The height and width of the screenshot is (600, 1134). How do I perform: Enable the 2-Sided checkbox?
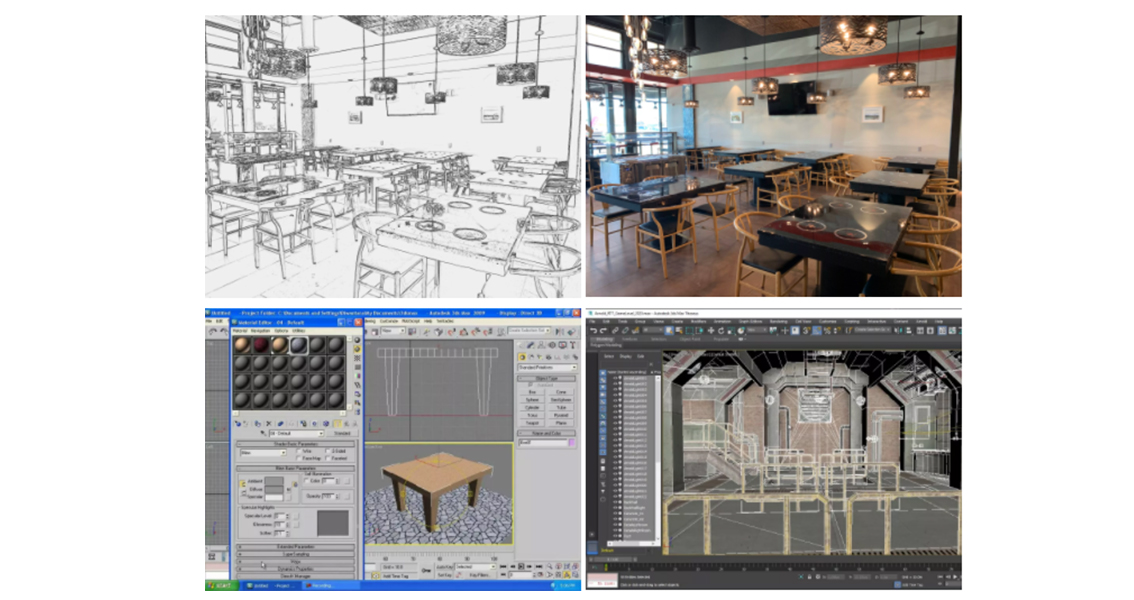pos(329,451)
